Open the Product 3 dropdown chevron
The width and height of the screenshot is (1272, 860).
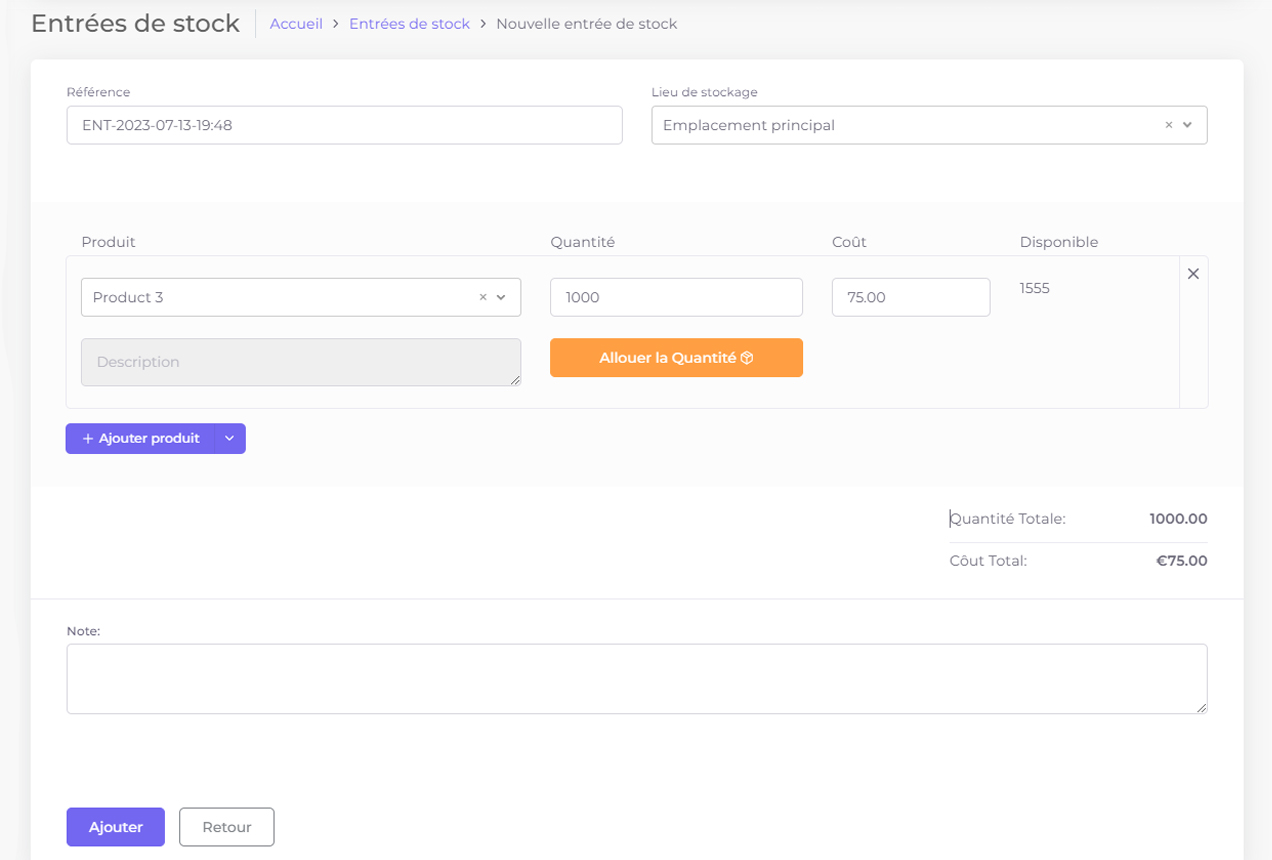[x=502, y=298]
